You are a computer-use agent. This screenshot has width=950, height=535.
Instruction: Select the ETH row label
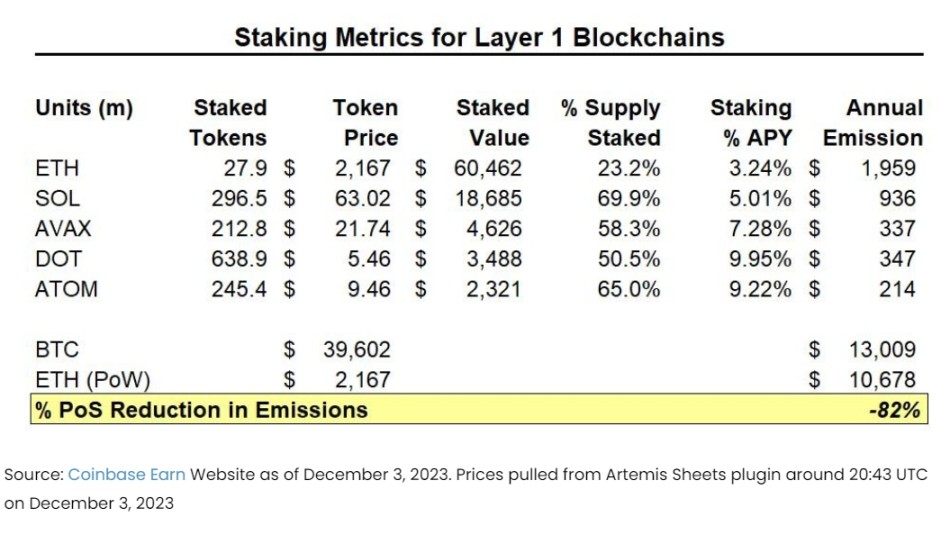tap(56, 169)
